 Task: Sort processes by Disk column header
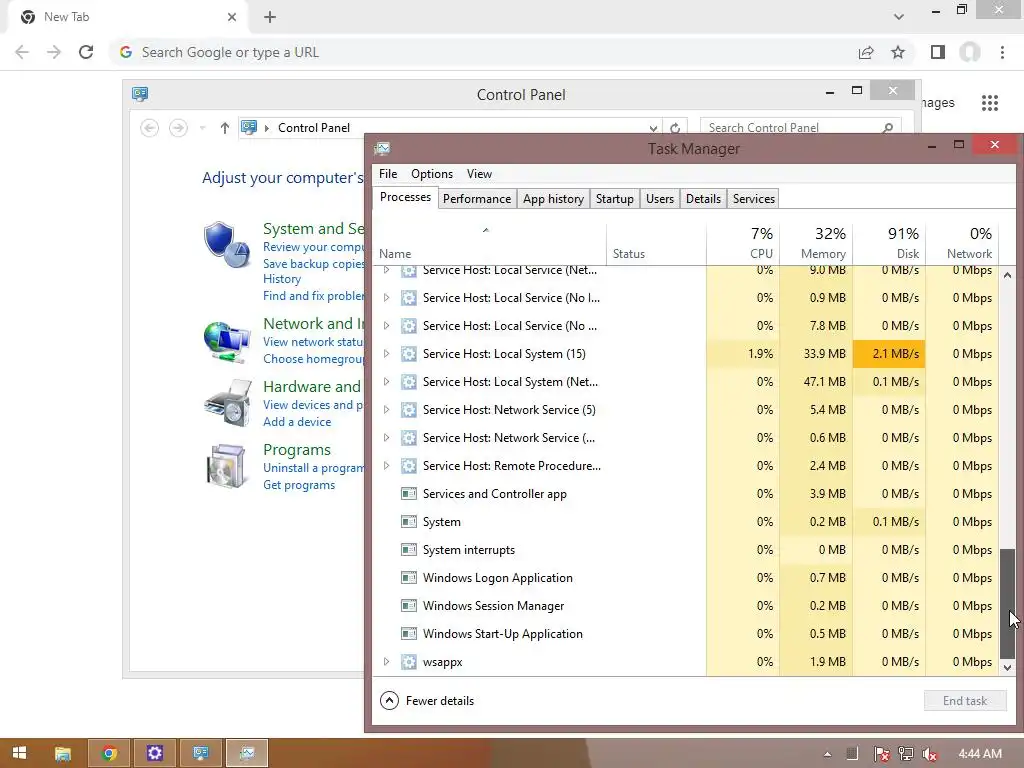tap(889, 243)
